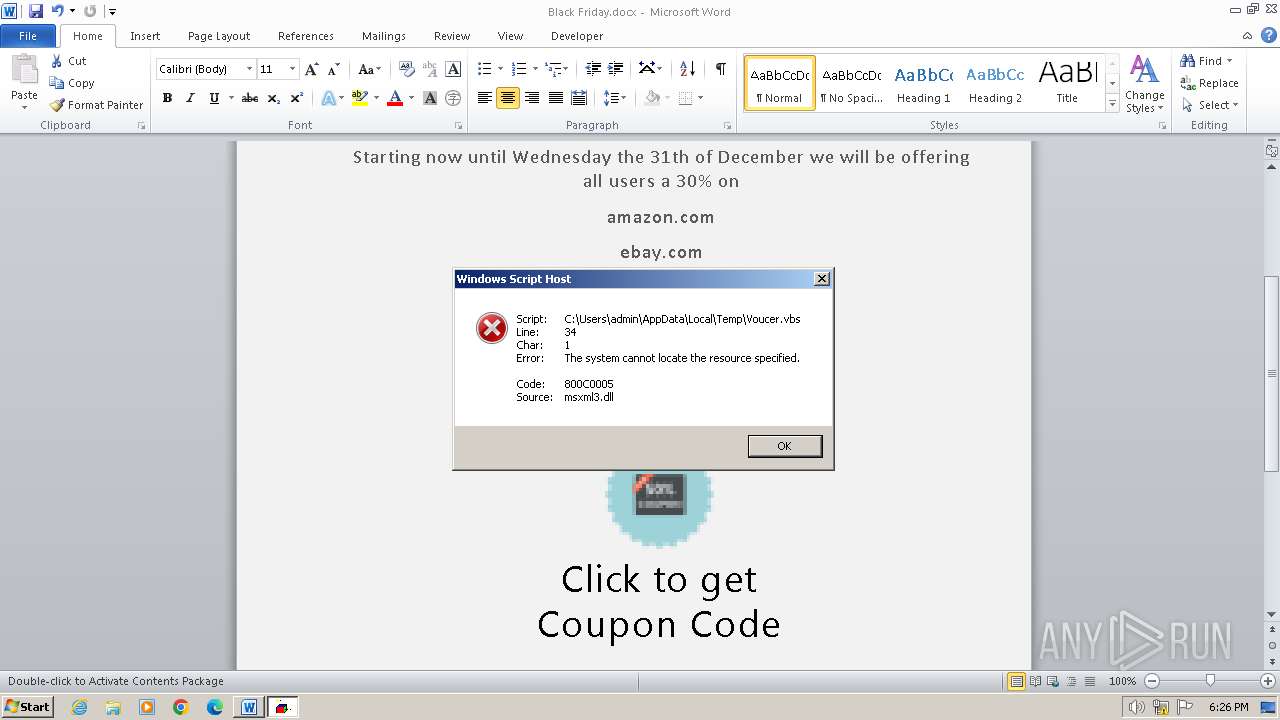The image size is (1280, 720).
Task: Click the Help question mark icon
Action: point(1270,36)
